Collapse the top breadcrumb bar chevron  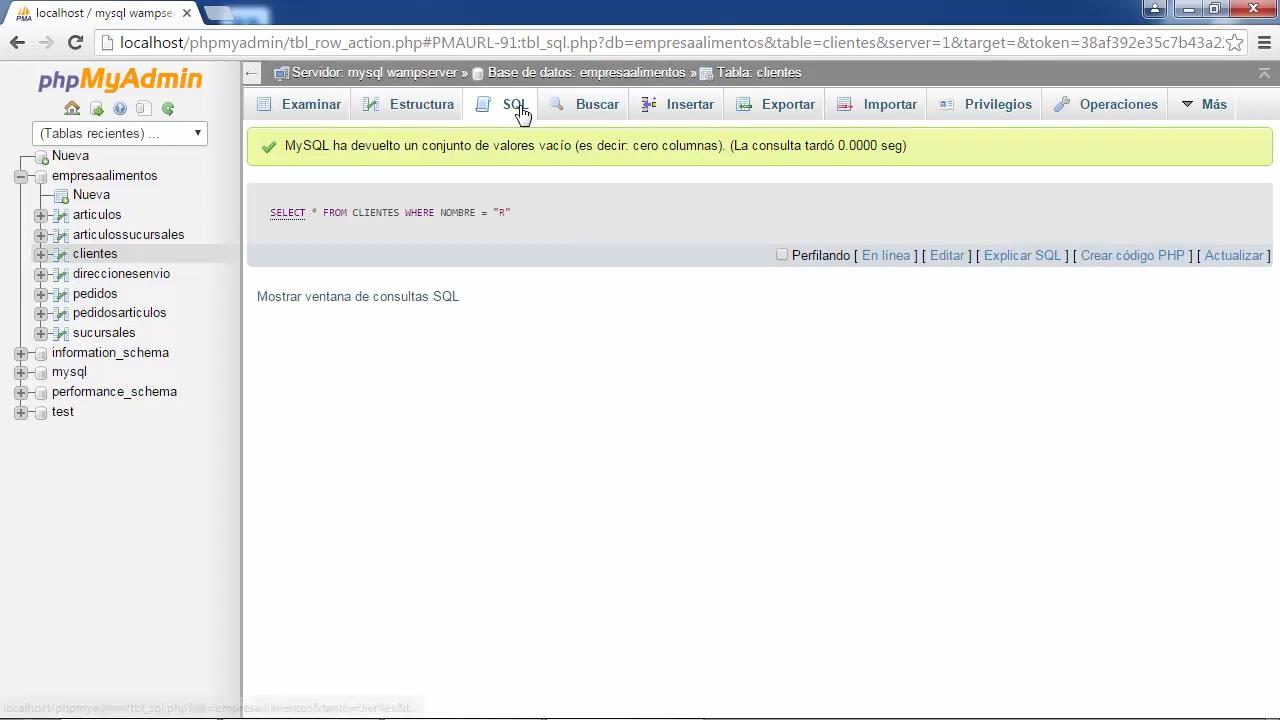coord(1264,73)
